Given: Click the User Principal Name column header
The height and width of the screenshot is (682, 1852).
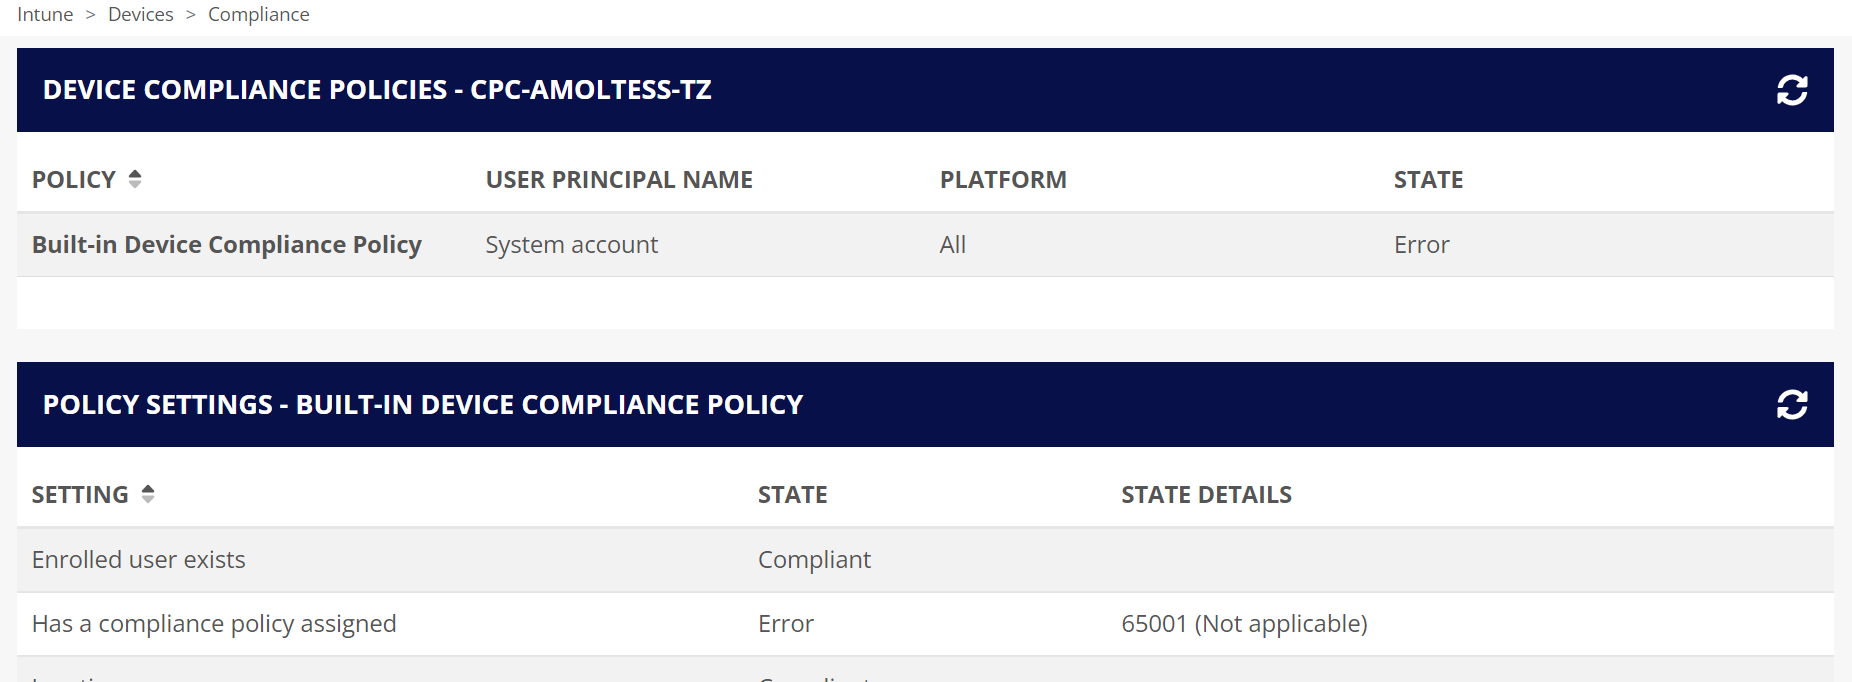Looking at the screenshot, I should pyautogui.click(x=619, y=180).
